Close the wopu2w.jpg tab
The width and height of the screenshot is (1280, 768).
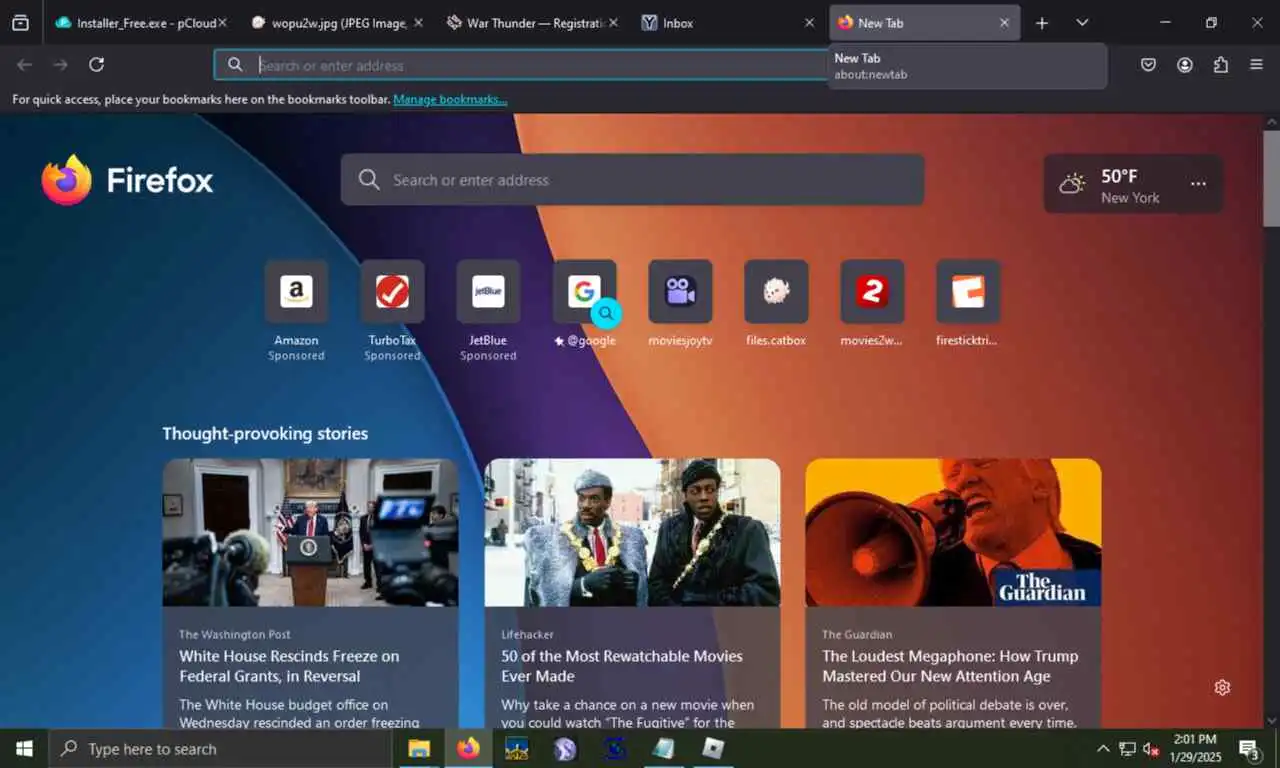coord(418,22)
